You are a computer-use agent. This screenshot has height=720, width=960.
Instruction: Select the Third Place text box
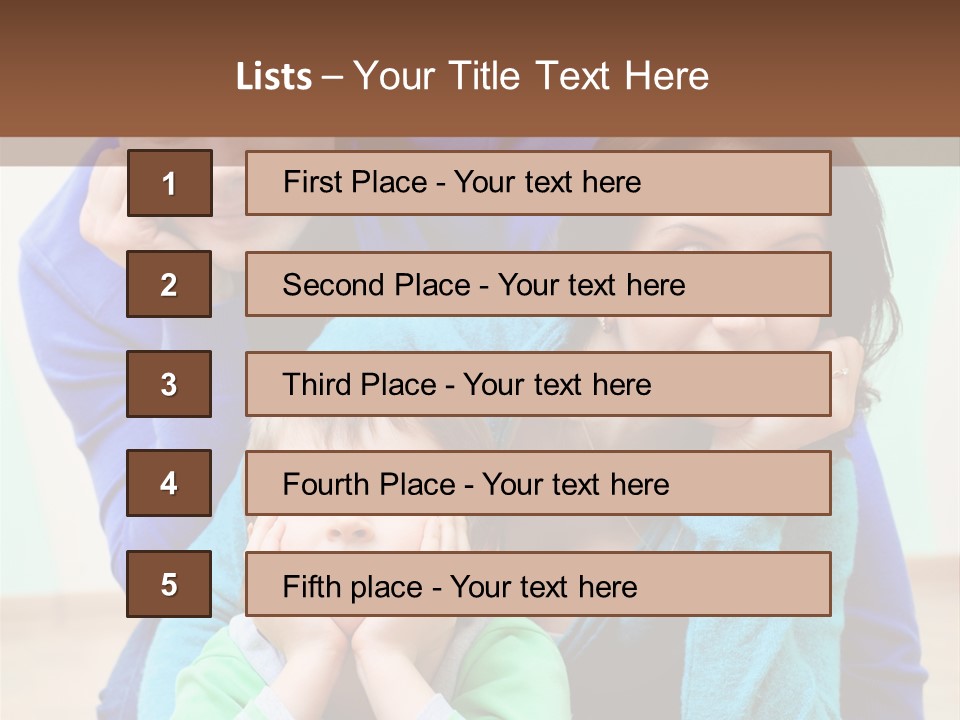tap(538, 384)
